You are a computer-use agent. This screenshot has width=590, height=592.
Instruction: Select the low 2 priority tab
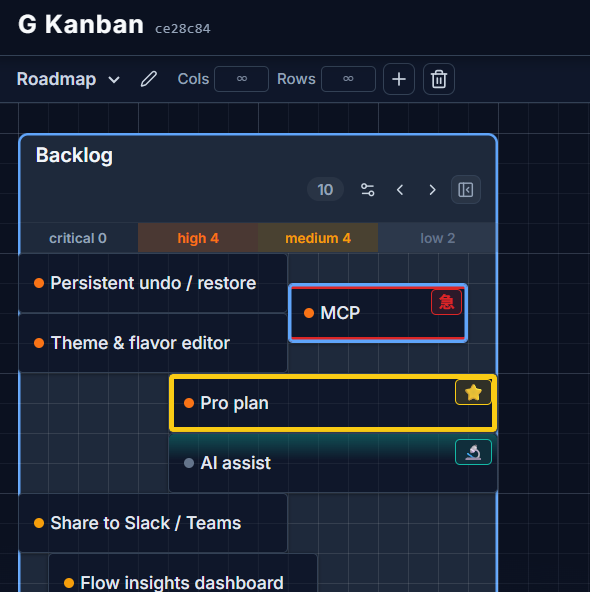coord(437,238)
